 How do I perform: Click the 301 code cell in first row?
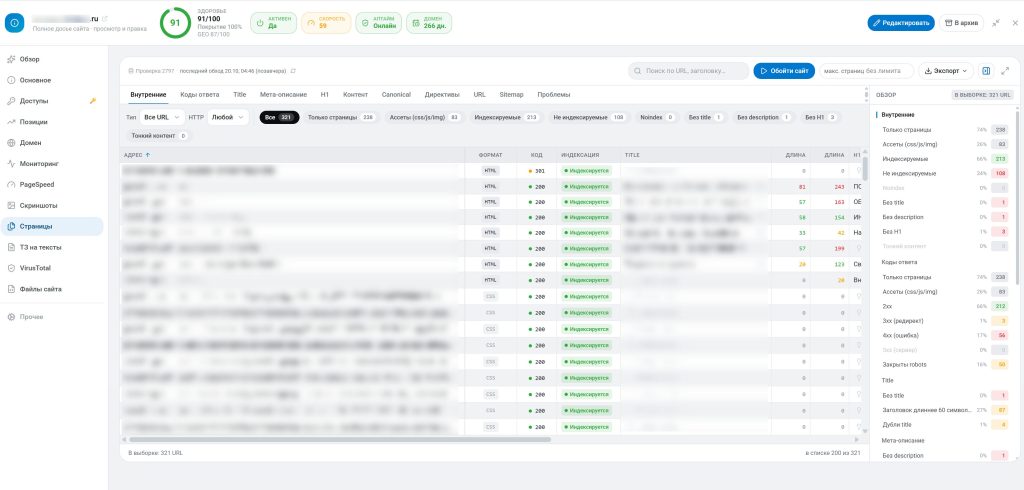pos(537,171)
